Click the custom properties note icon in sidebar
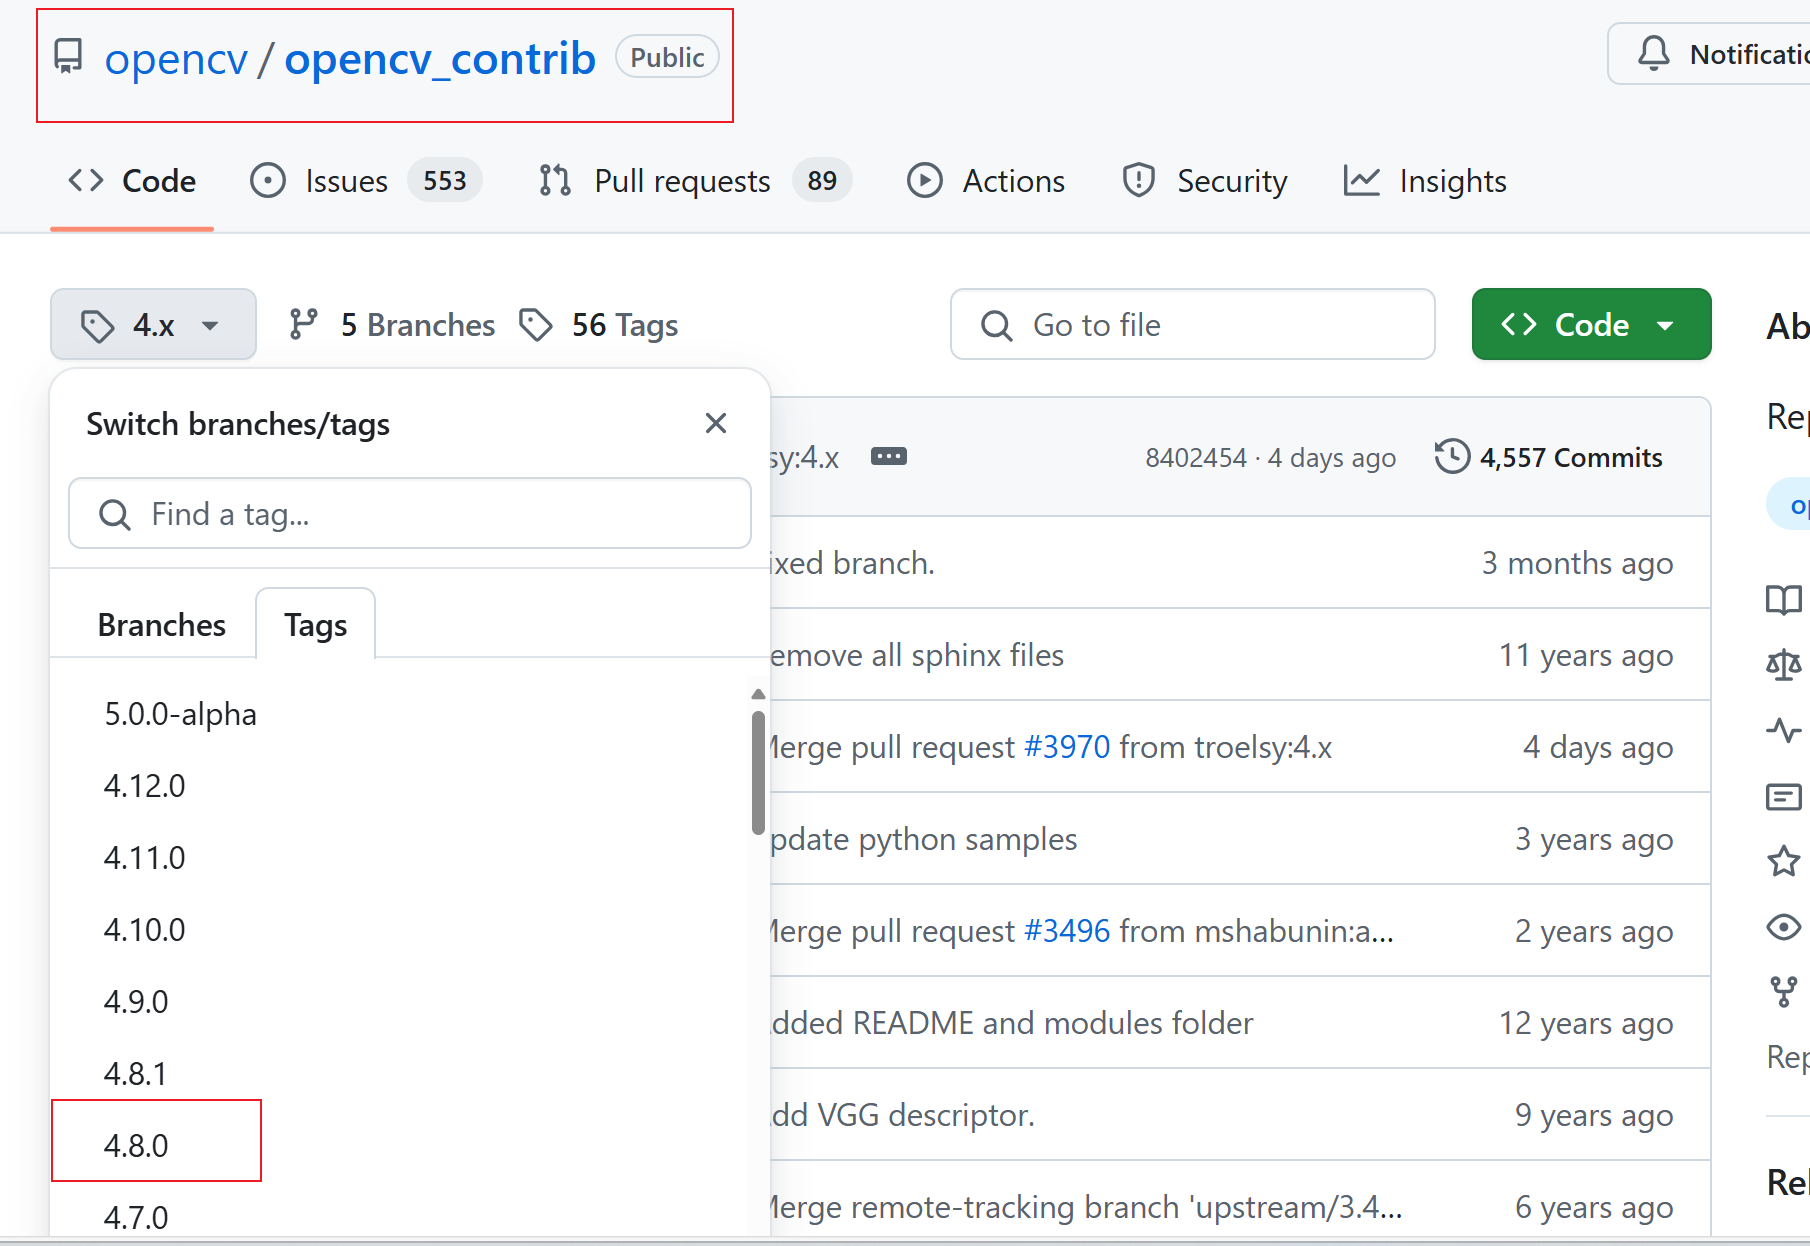This screenshot has height=1246, width=1810. (1784, 796)
